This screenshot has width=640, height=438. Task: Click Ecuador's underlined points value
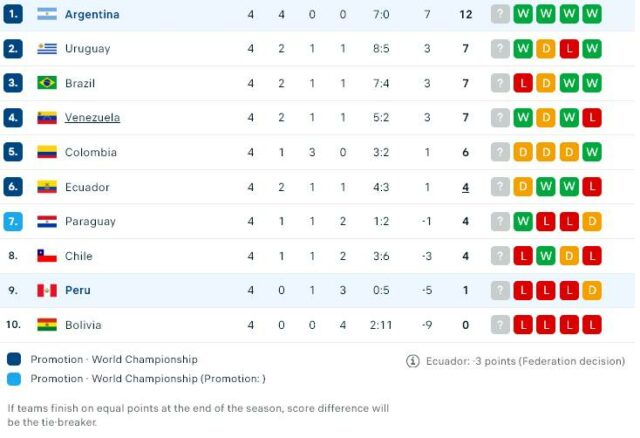(x=465, y=187)
